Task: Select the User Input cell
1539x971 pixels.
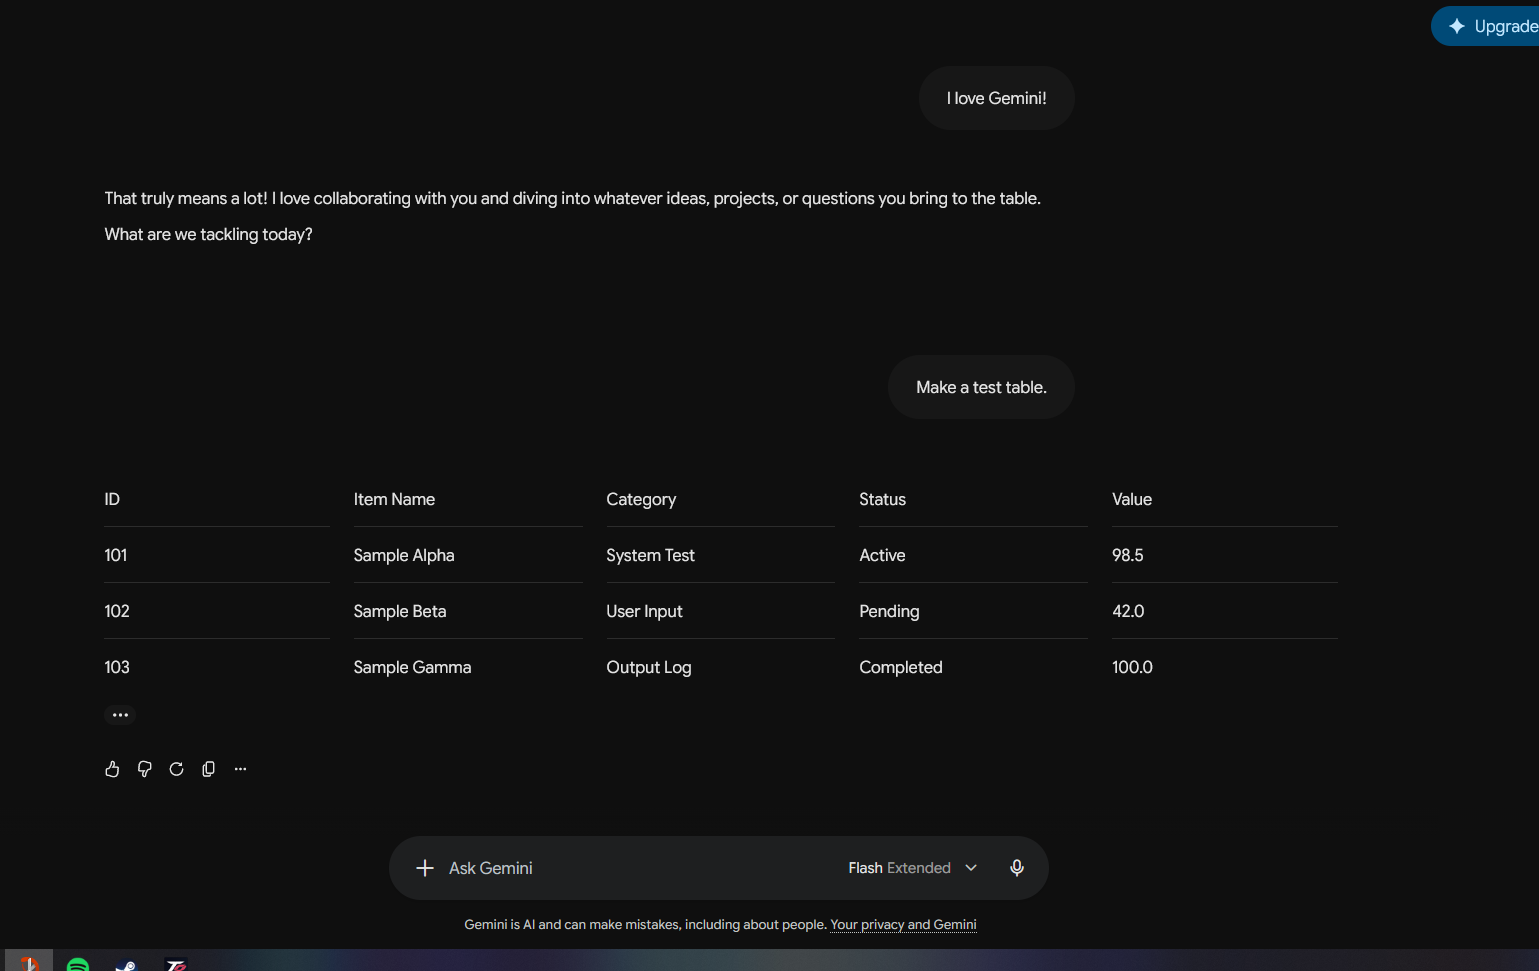Action: pos(644,611)
